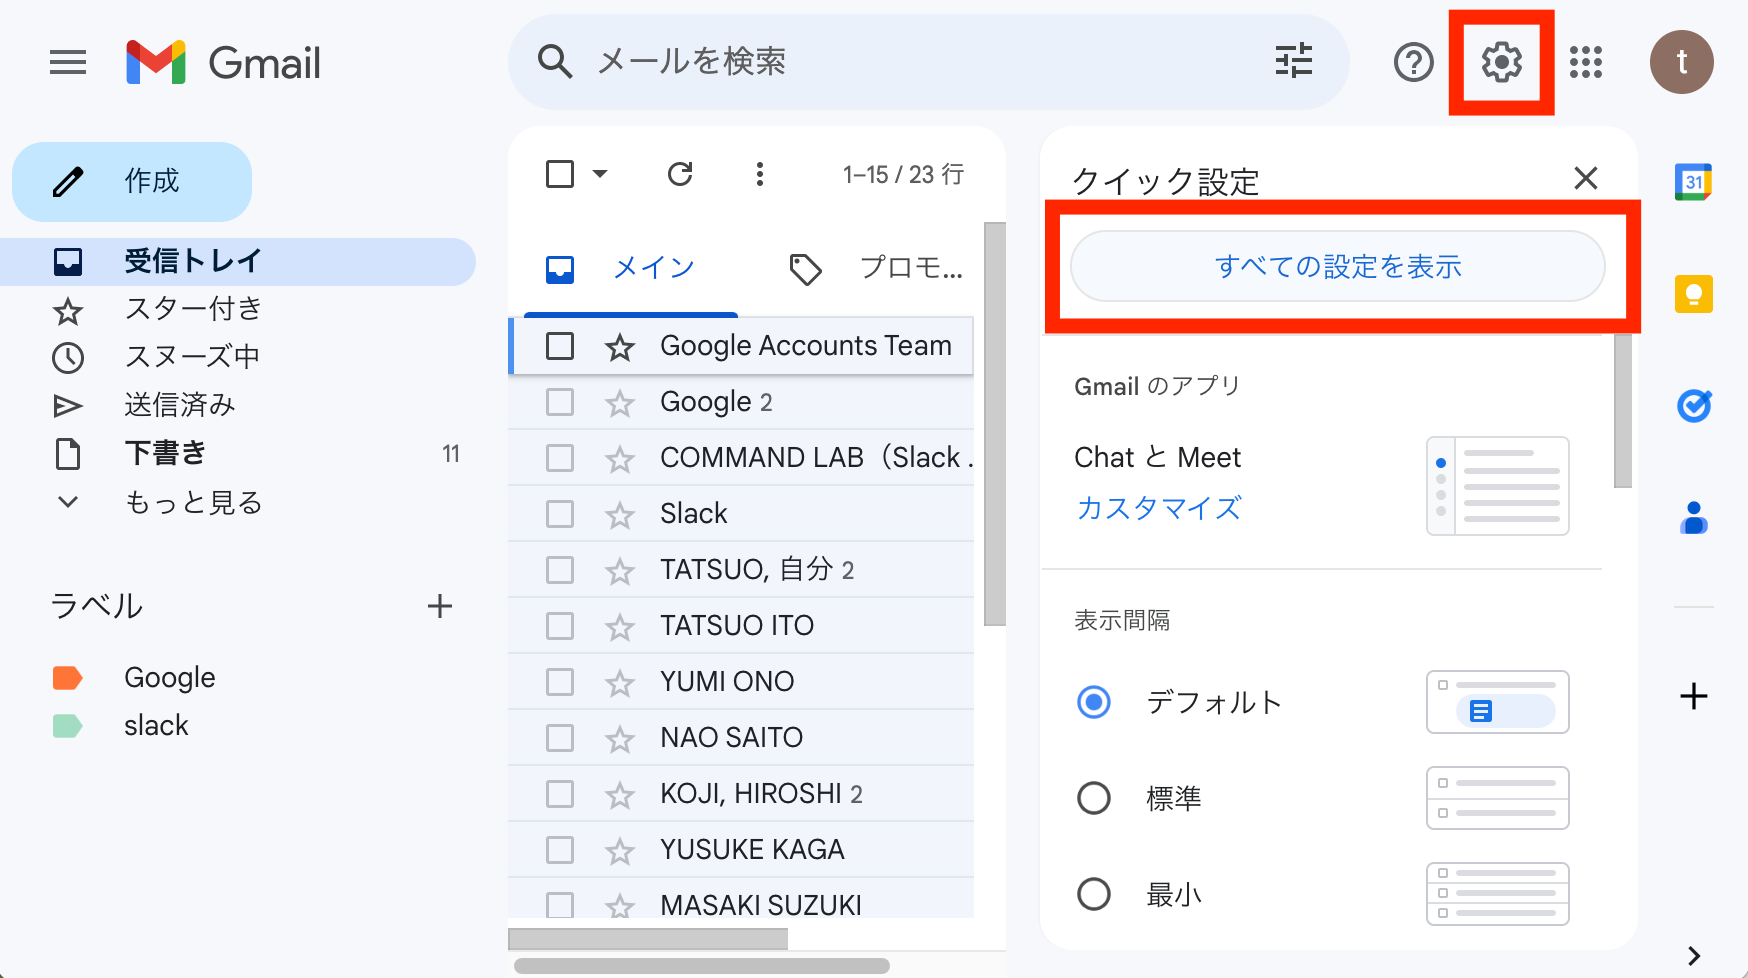1748x978 pixels.
Task: Choose the デフォルト density radio button
Action: point(1094,702)
